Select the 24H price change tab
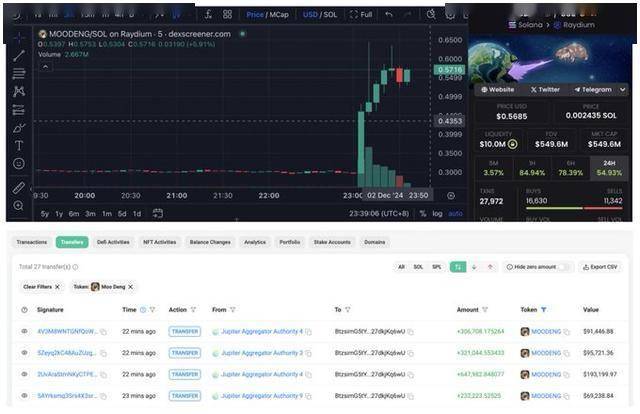This screenshot has width=640, height=414. click(609, 168)
